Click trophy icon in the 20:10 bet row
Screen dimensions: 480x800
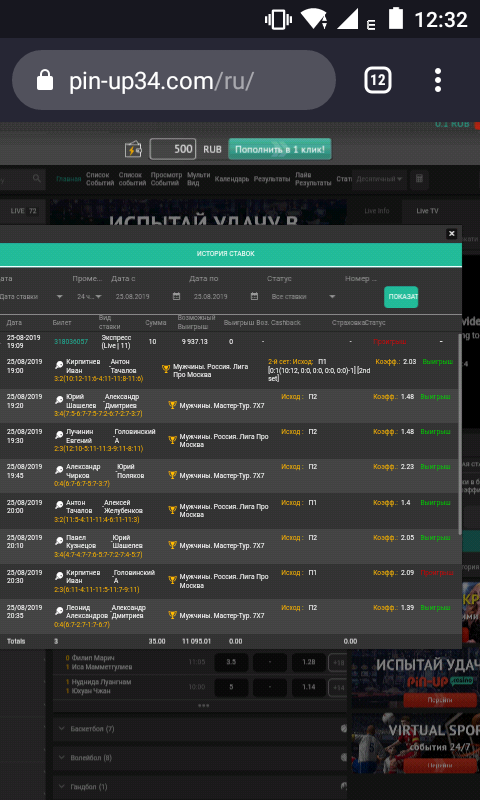pos(172,545)
